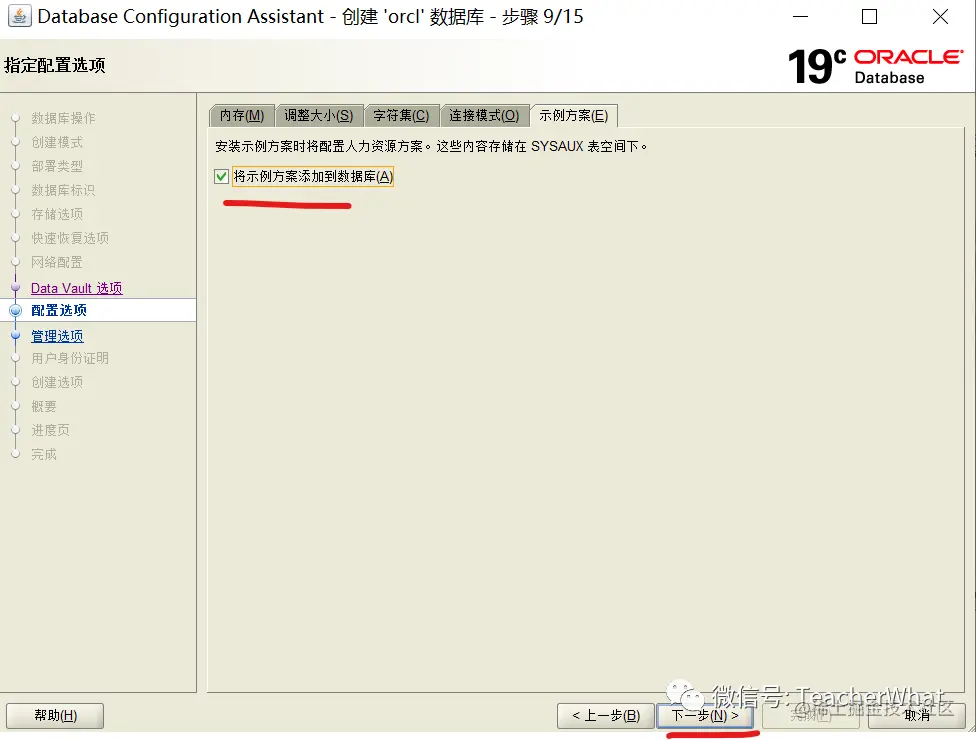Click the 部署类型 step label

[x=57, y=166]
